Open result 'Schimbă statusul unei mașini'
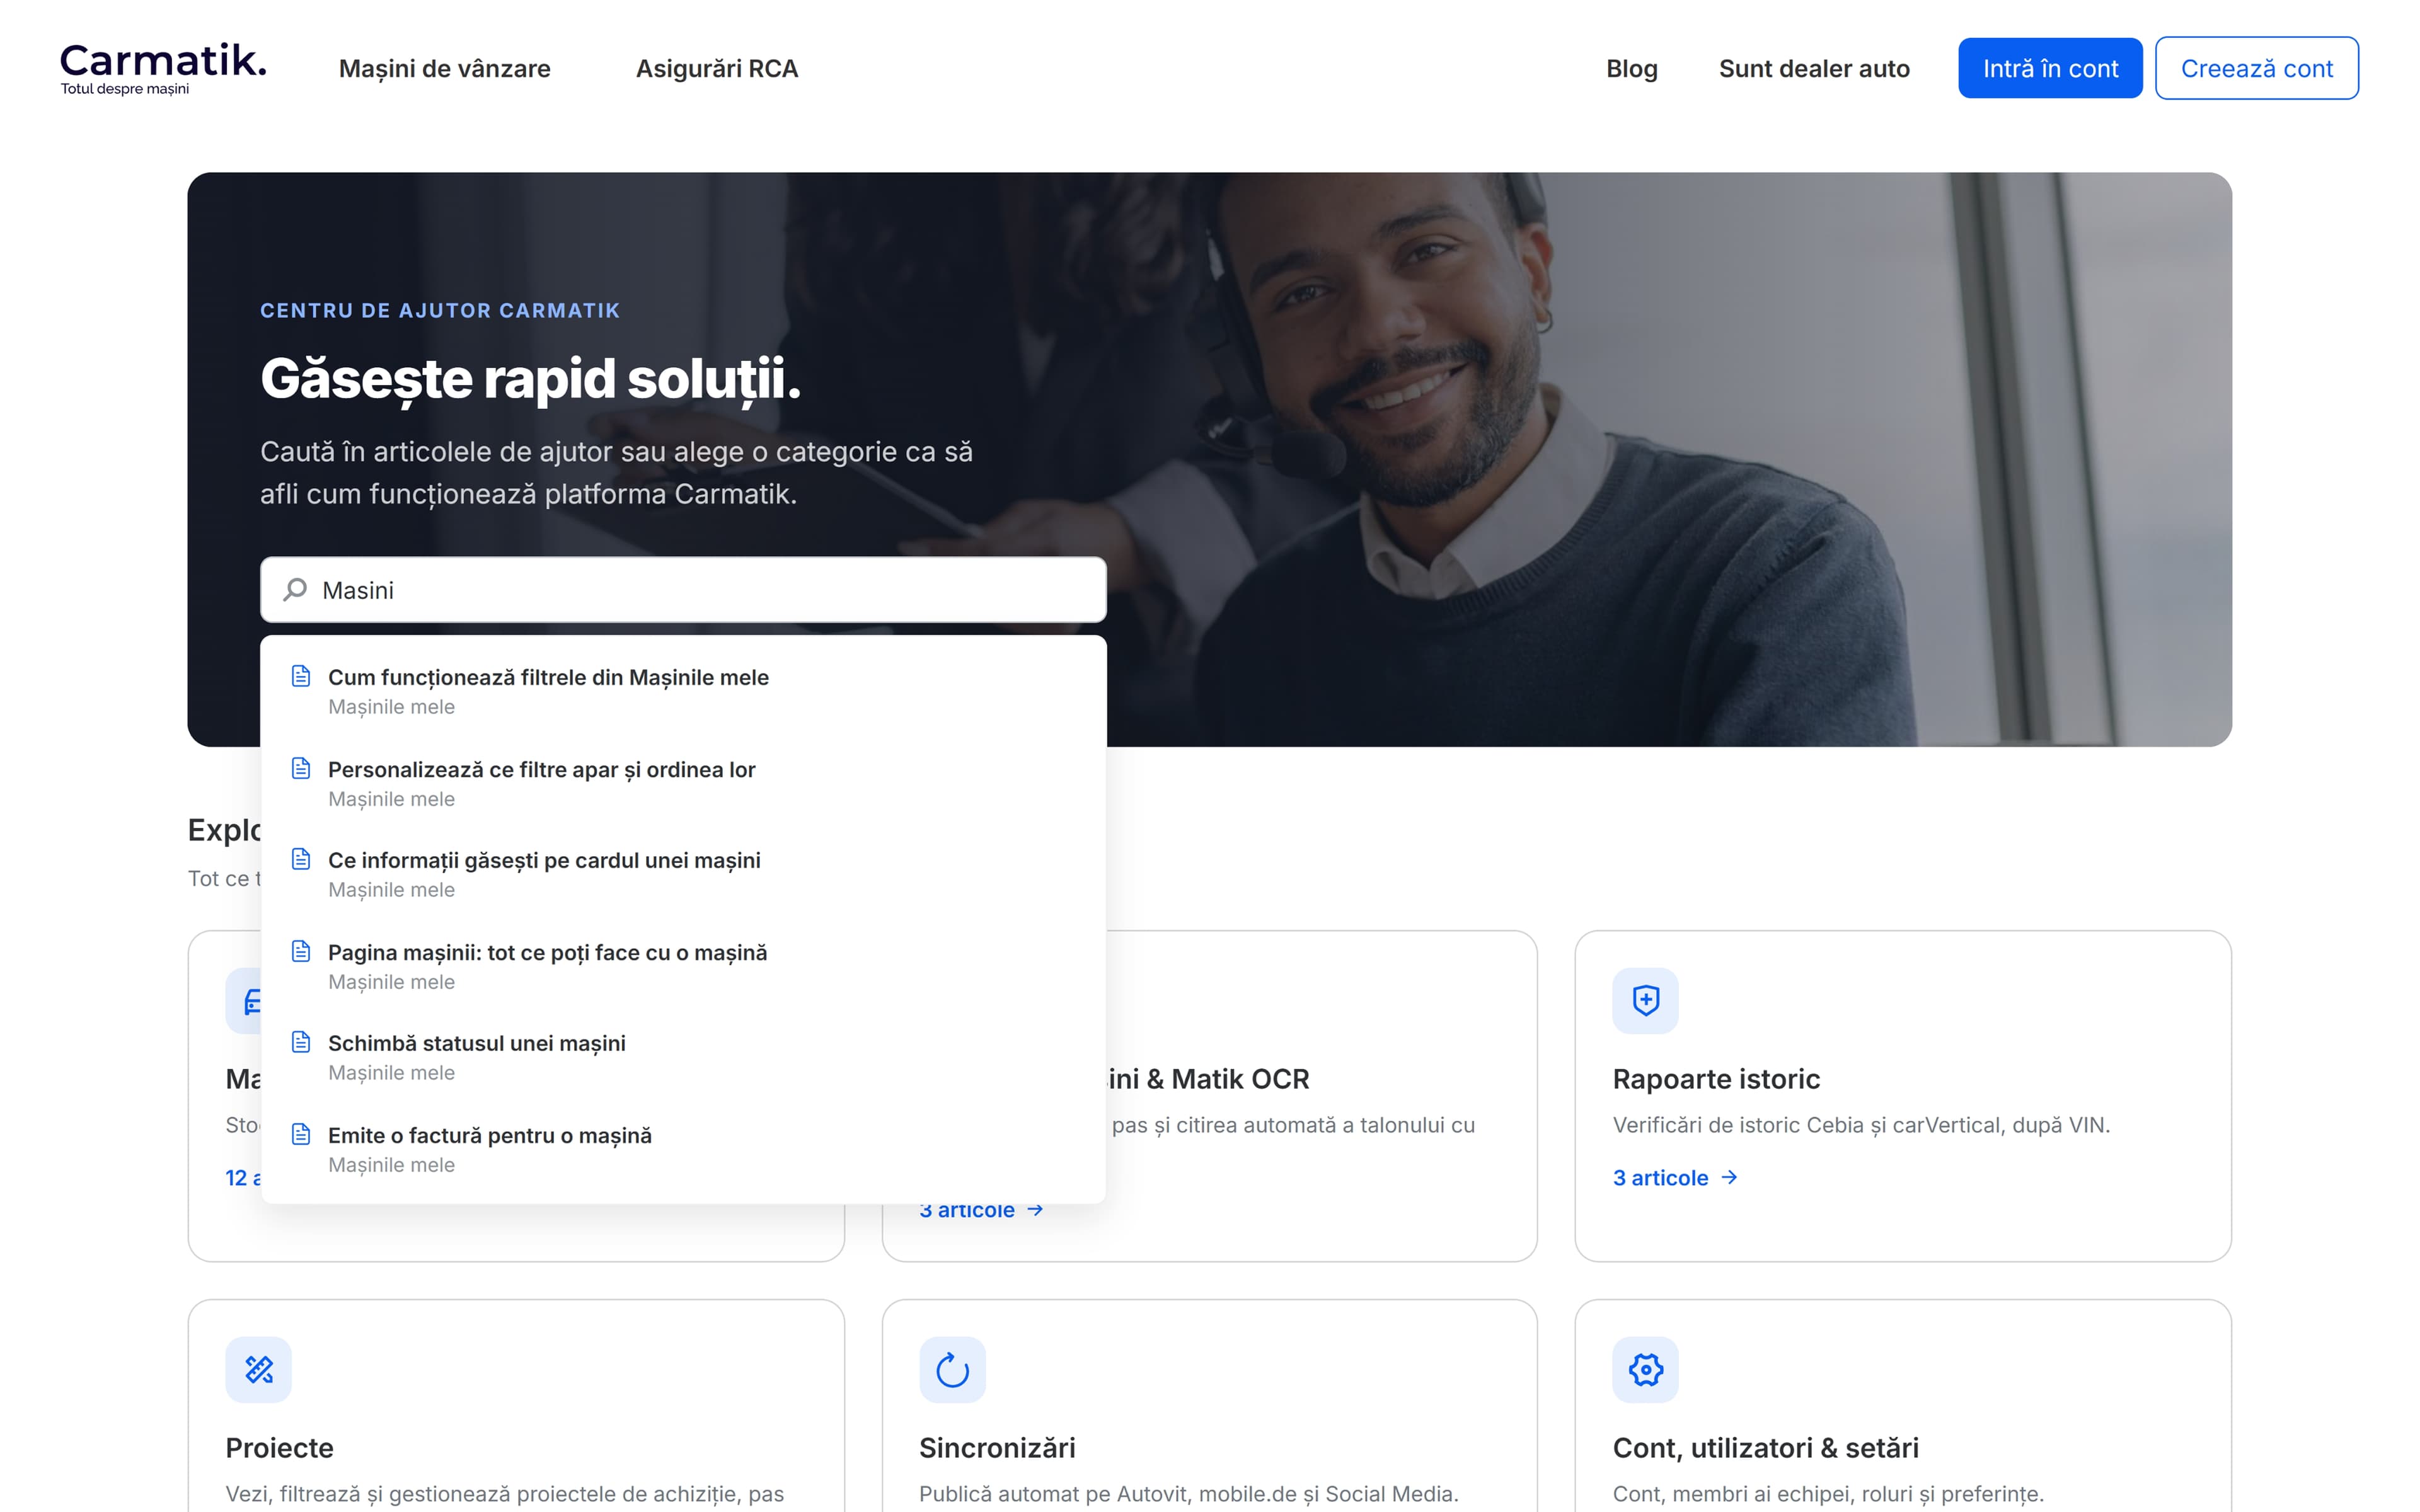 (x=683, y=1057)
